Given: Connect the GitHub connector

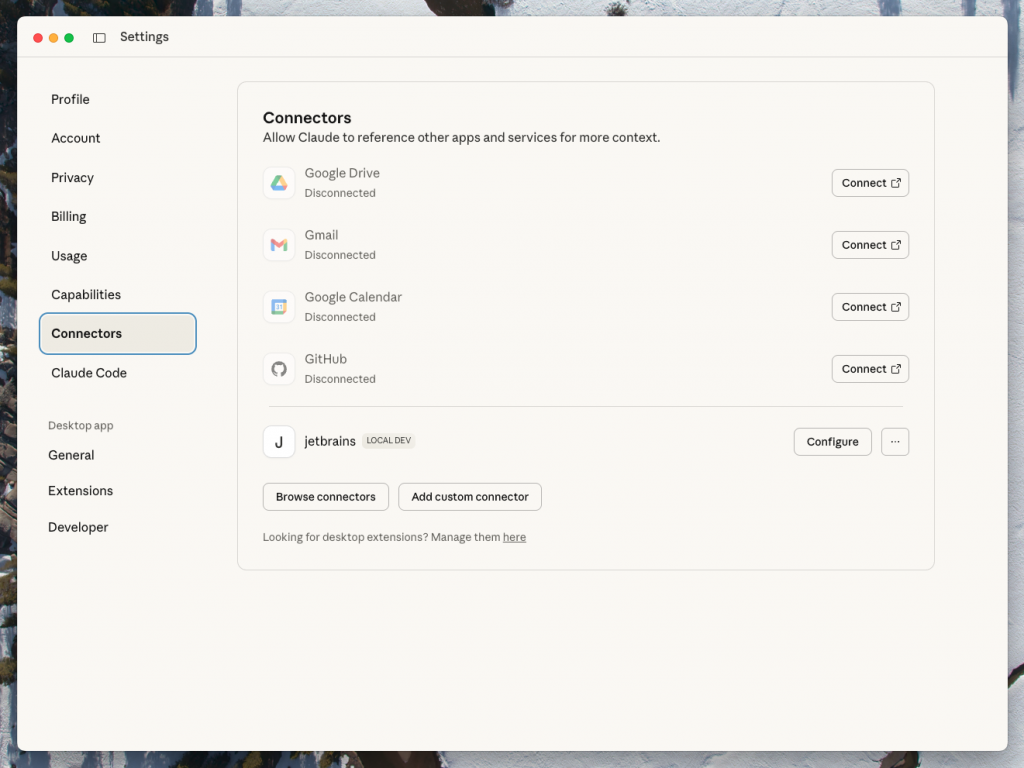Looking at the screenshot, I should (870, 369).
